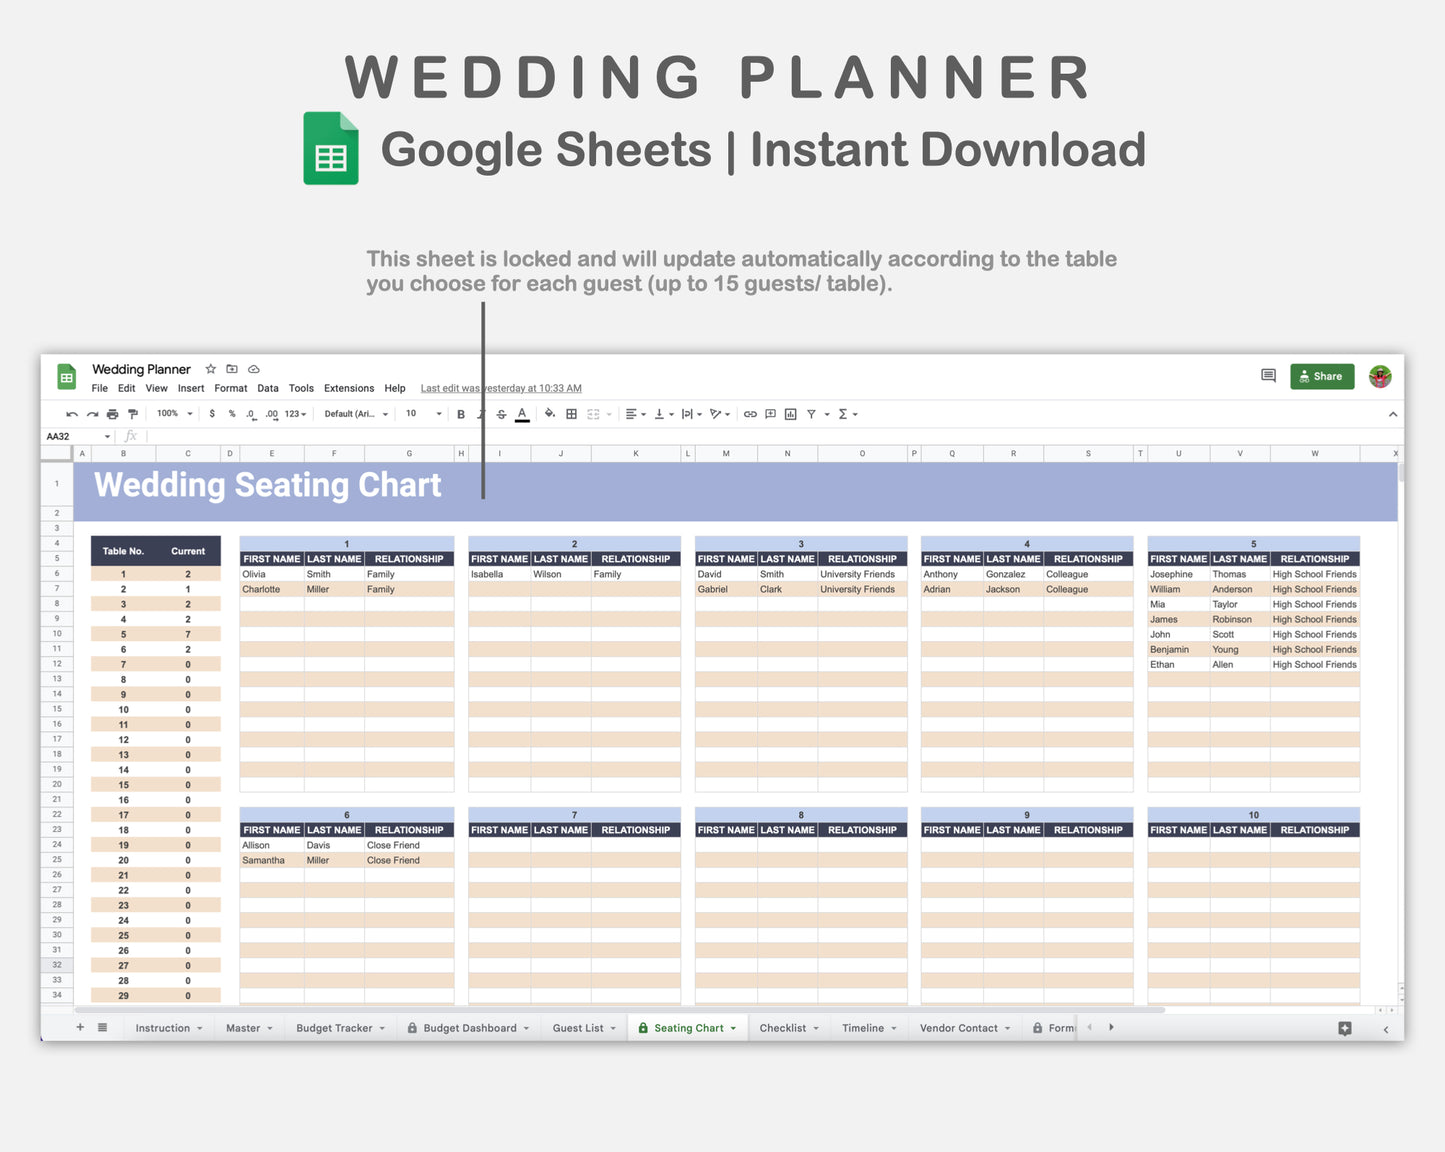Toggle strikethrough formatting
Image resolution: width=1445 pixels, height=1152 pixels.
[500, 413]
